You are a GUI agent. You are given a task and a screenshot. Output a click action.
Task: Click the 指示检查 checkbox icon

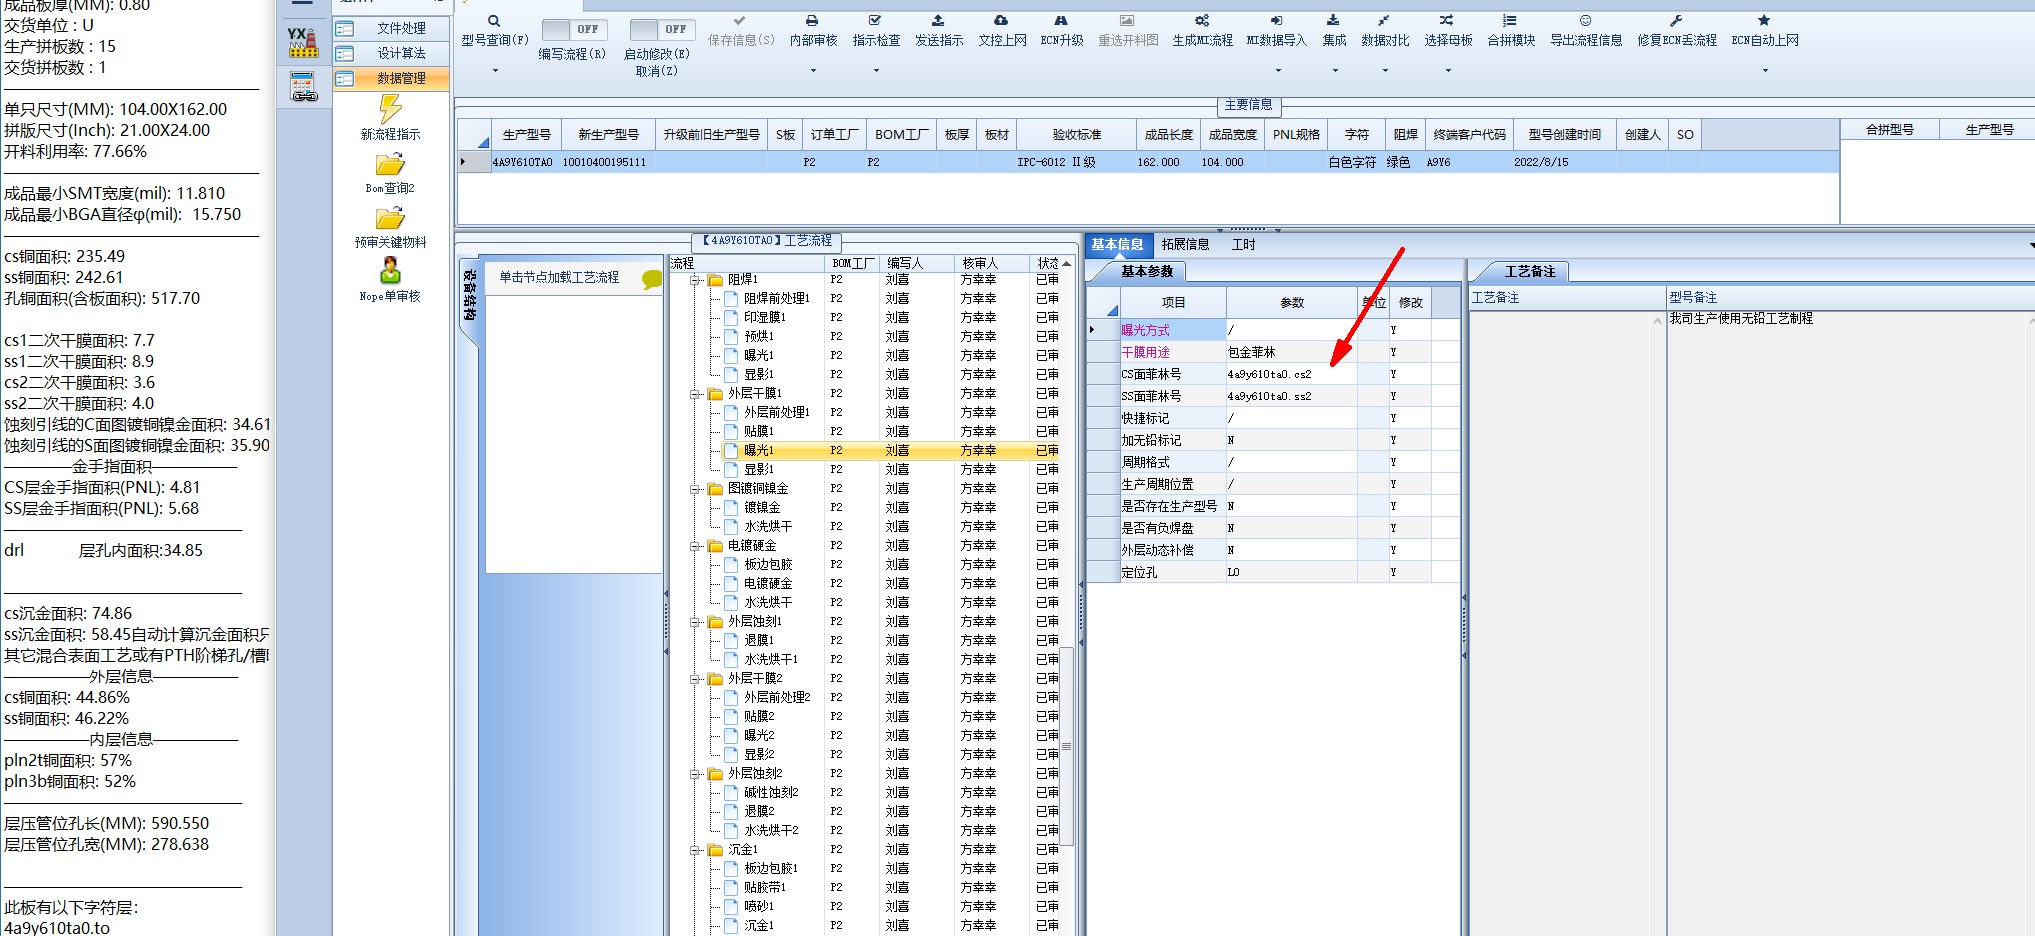(875, 21)
